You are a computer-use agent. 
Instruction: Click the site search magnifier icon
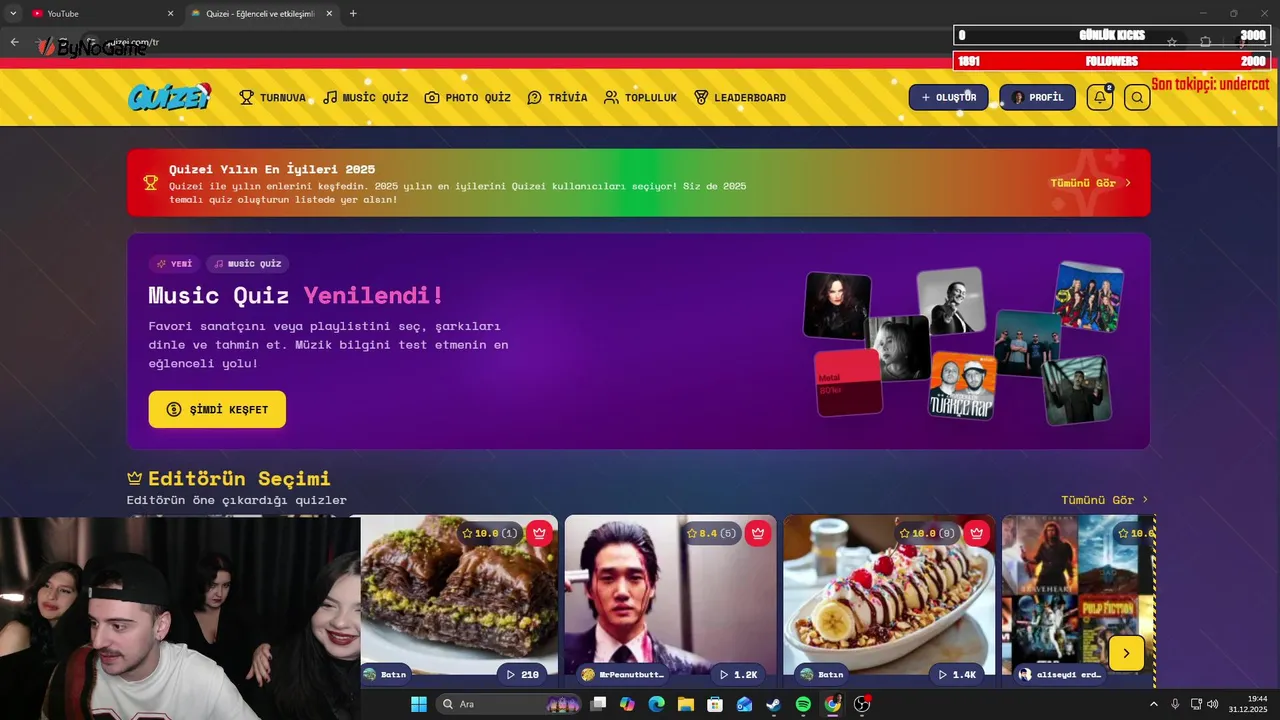tap(1137, 97)
